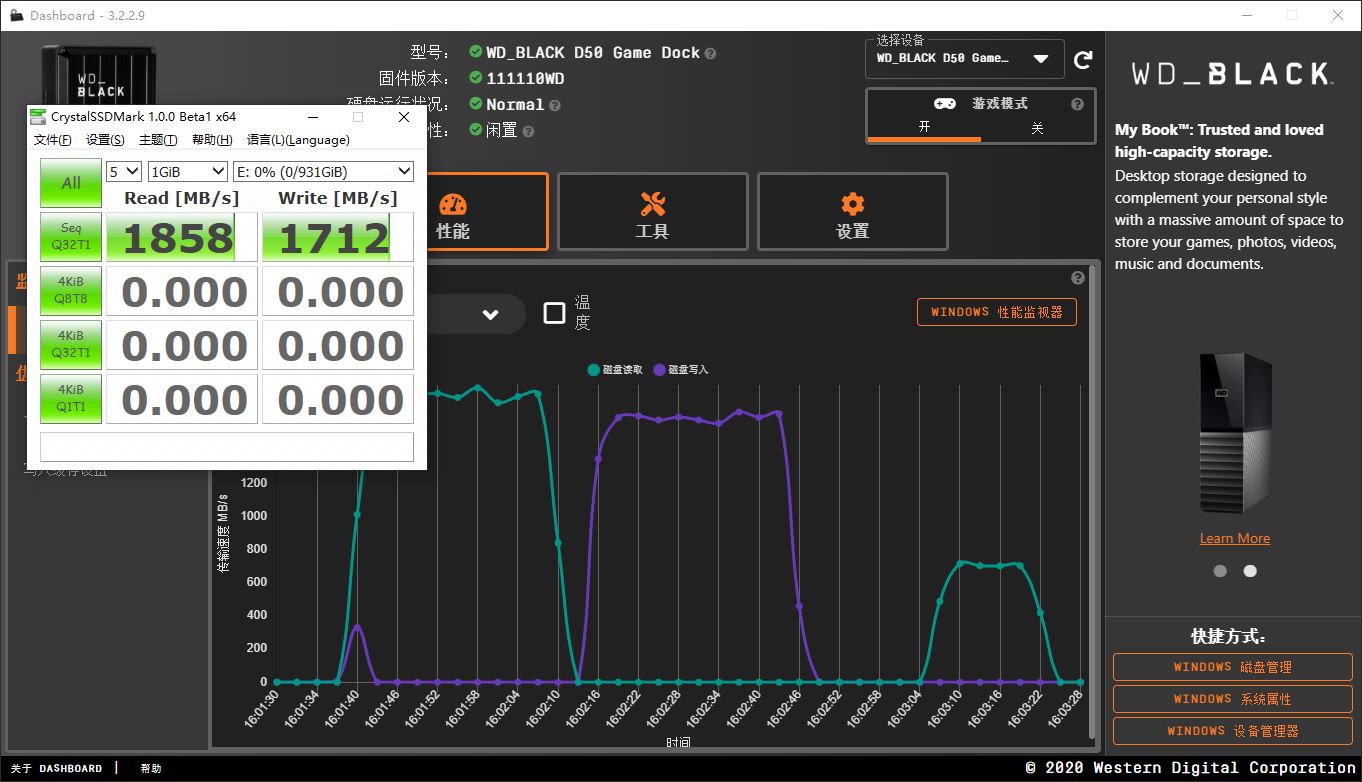
Task: Open CrystalSSDMark 语言(L)(Language) menu
Action: [x=298, y=140]
